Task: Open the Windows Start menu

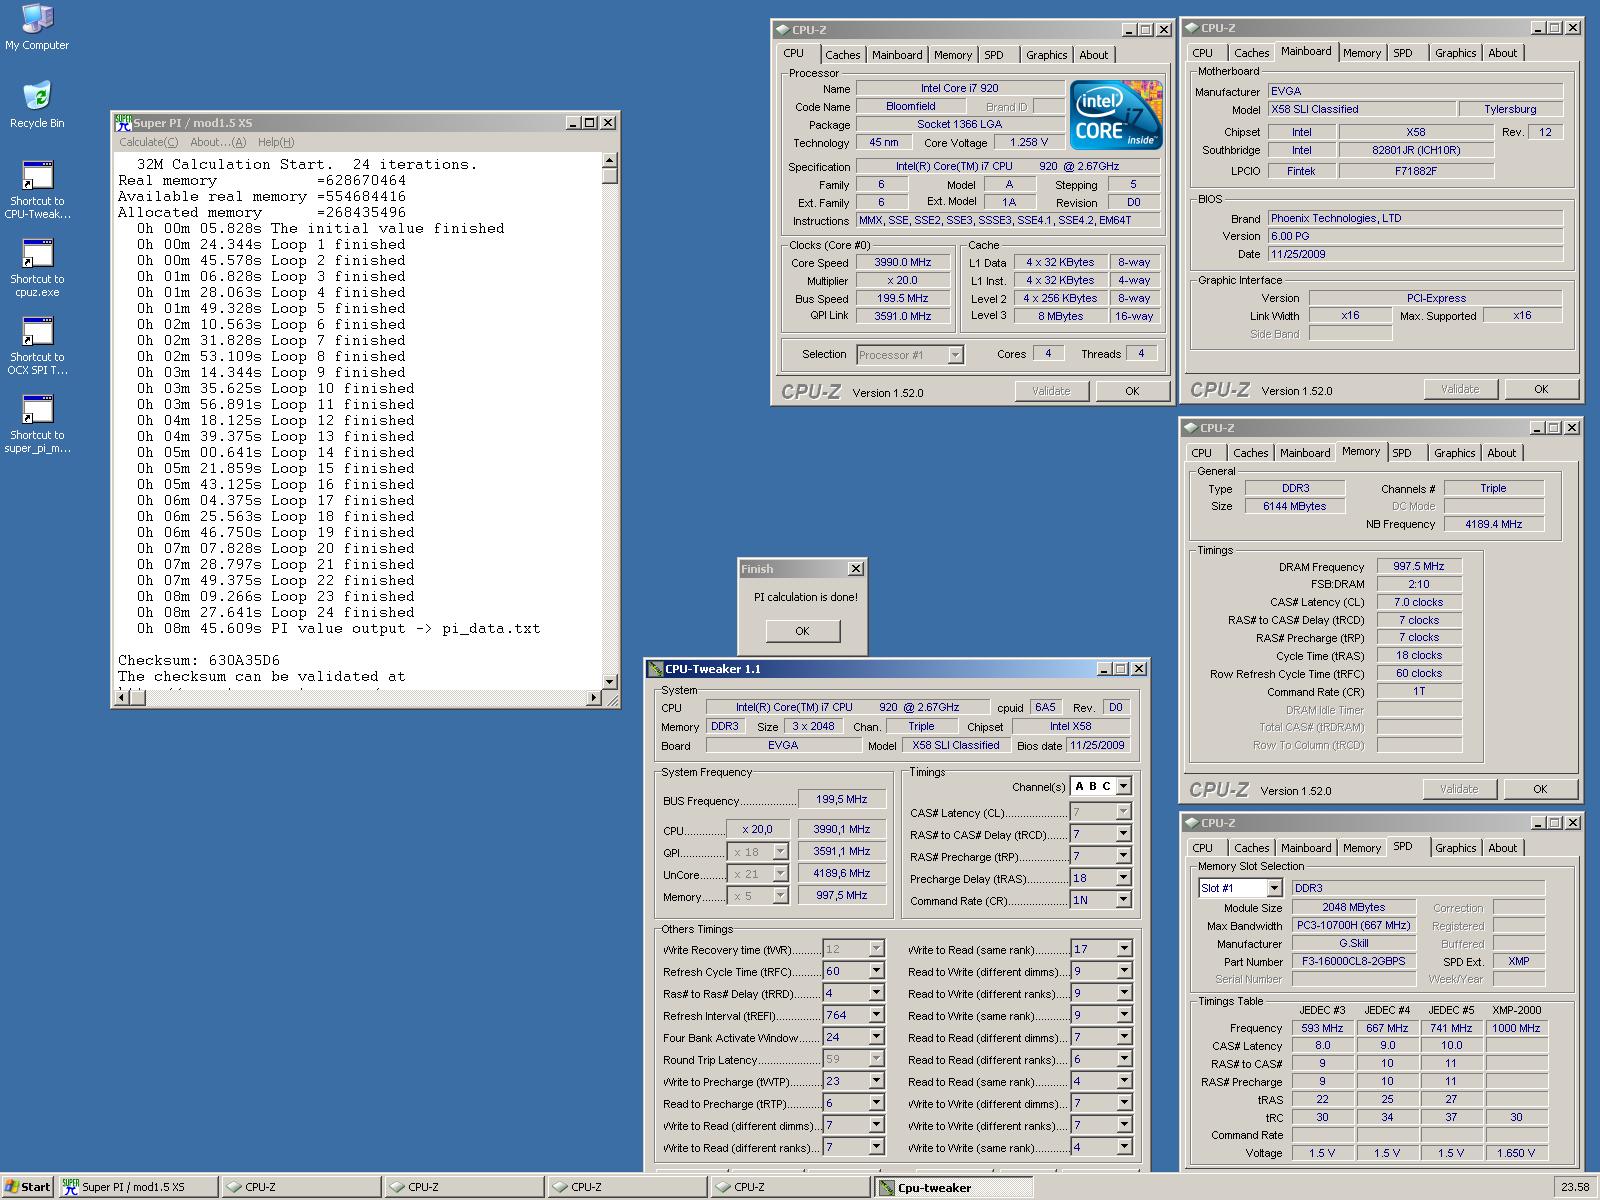Action: (28, 1187)
